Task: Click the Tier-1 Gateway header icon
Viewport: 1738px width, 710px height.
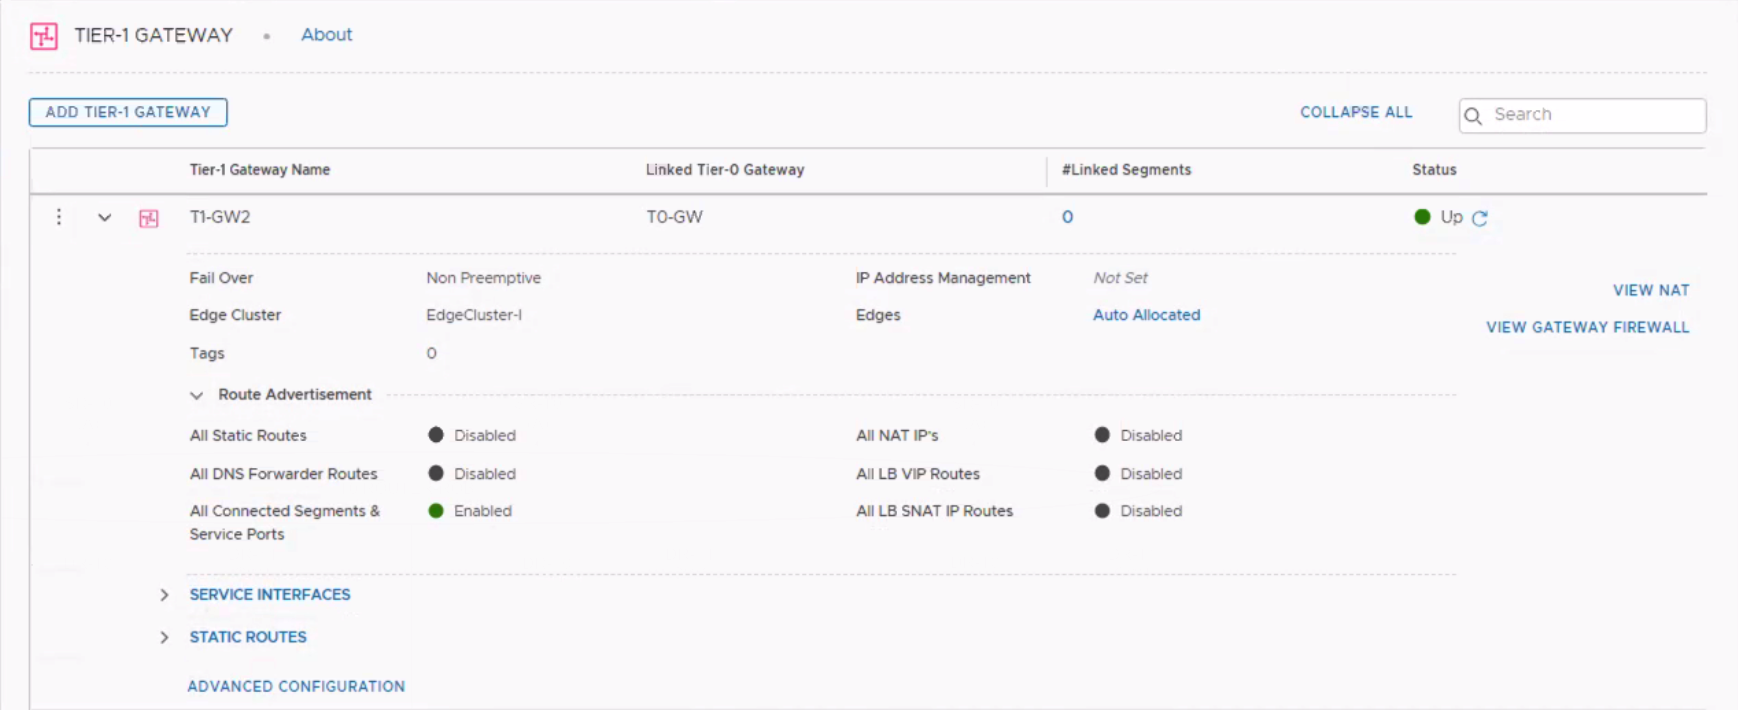Action: tap(44, 36)
